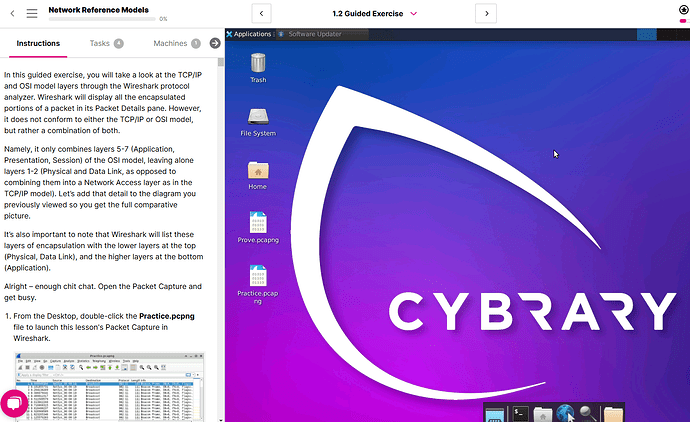Viewport: 690px width, 422px height.
Task: Collapse the instructions panel with arrow button
Action: (x=214, y=44)
